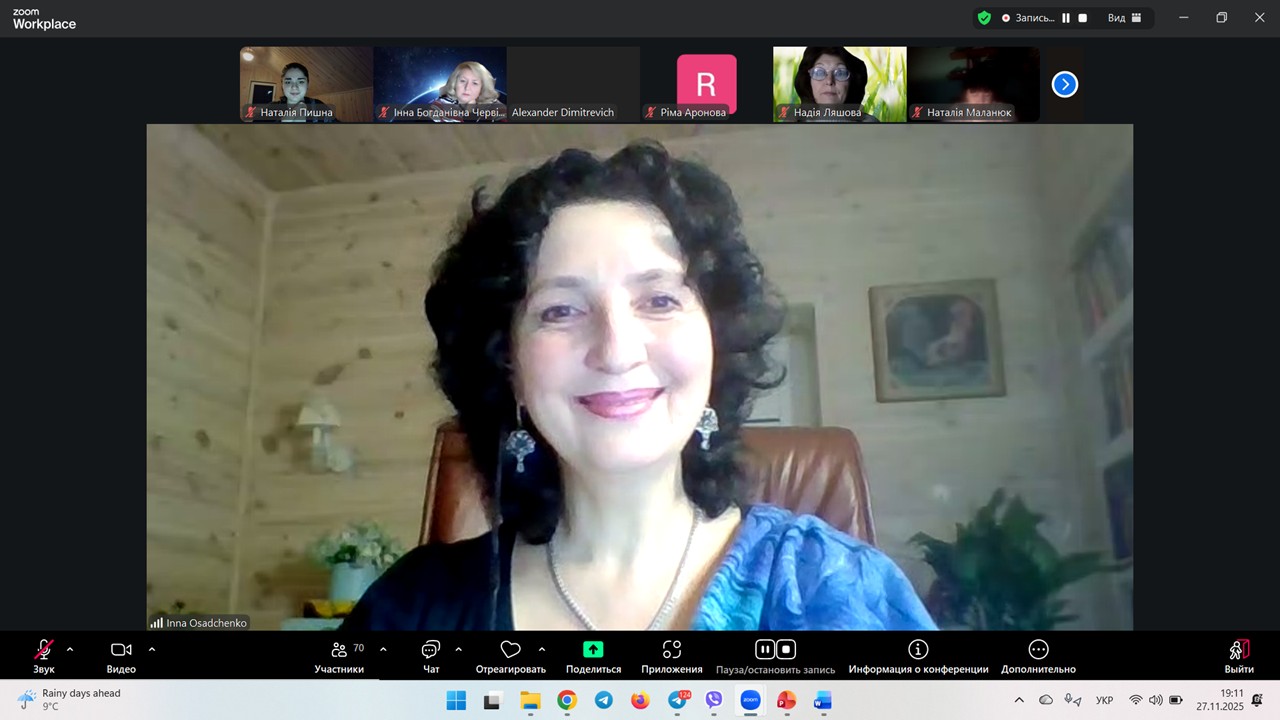
Task: Select Інна Богданівна video thumbnail
Action: coord(440,84)
